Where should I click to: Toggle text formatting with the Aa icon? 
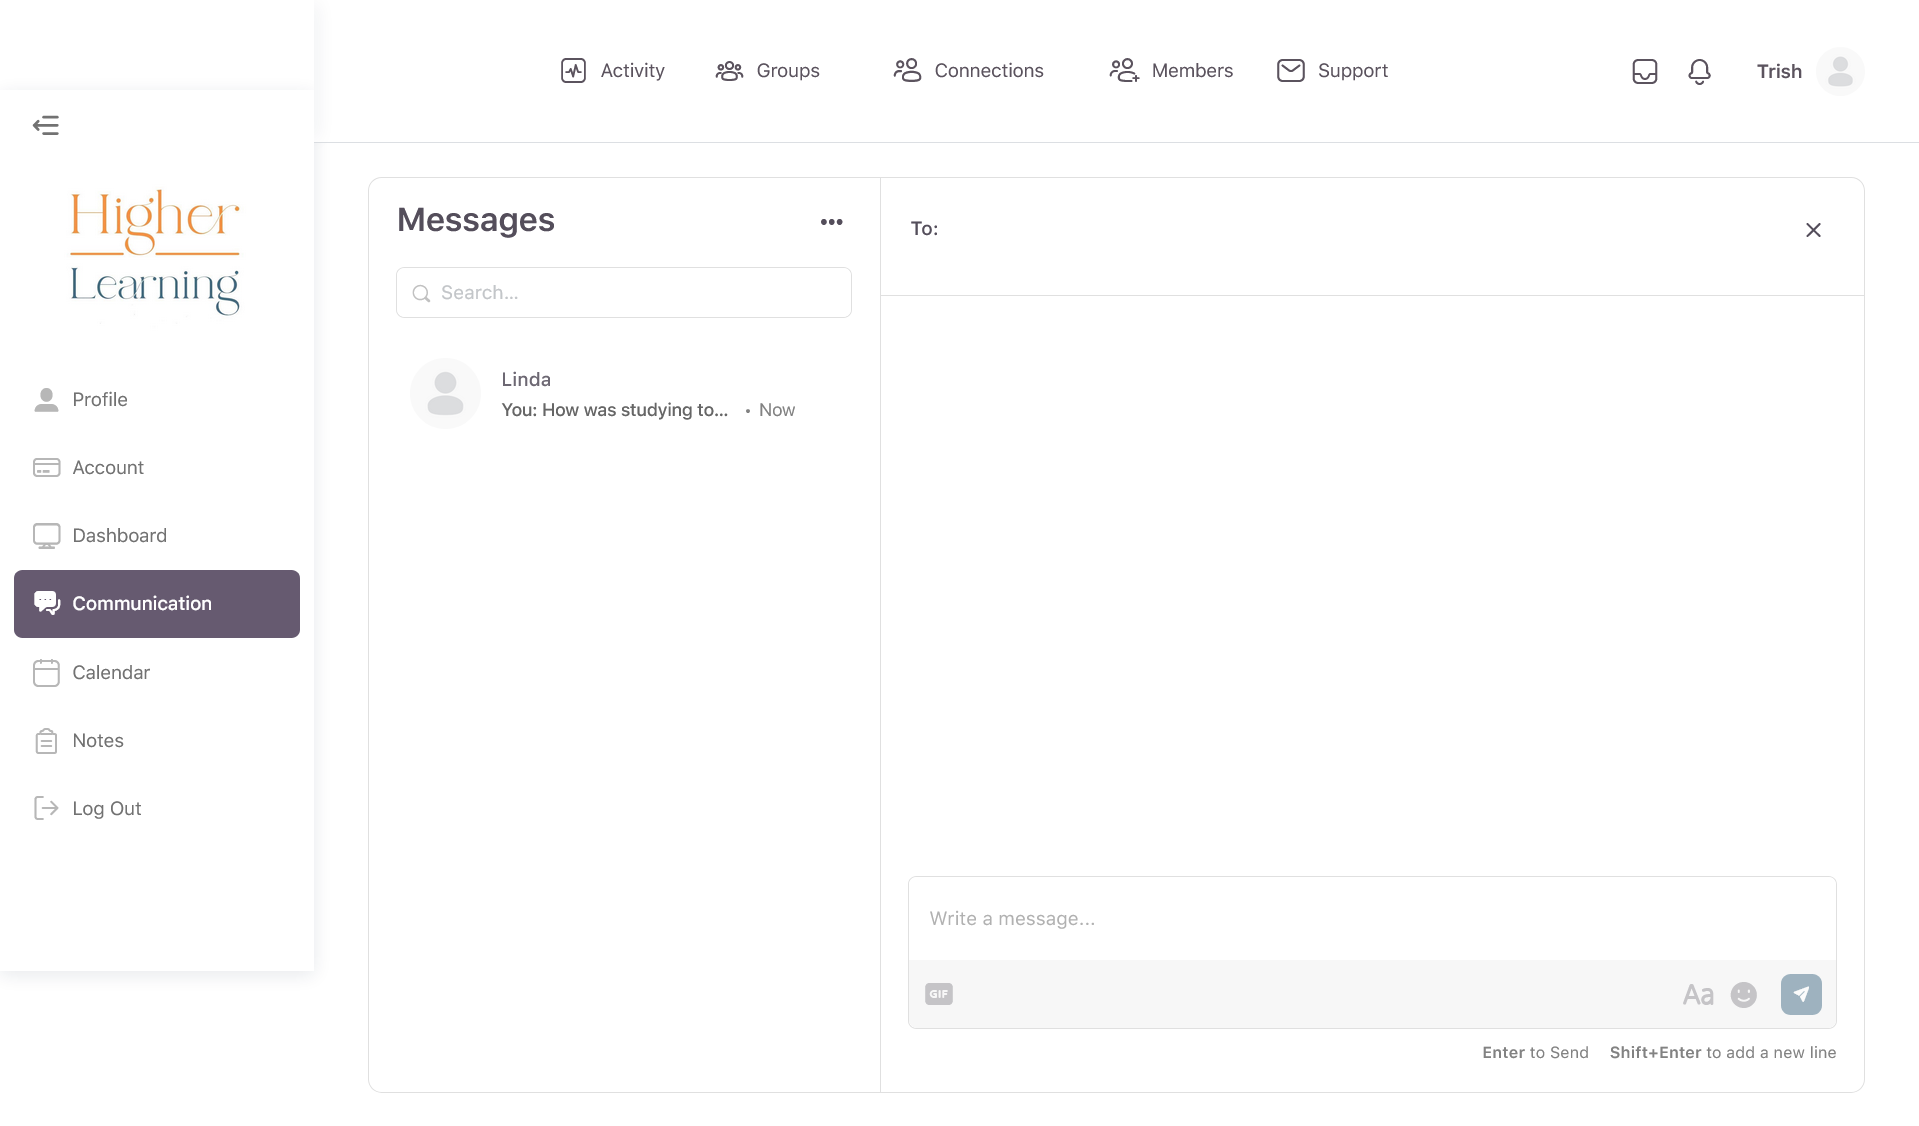(x=1697, y=994)
